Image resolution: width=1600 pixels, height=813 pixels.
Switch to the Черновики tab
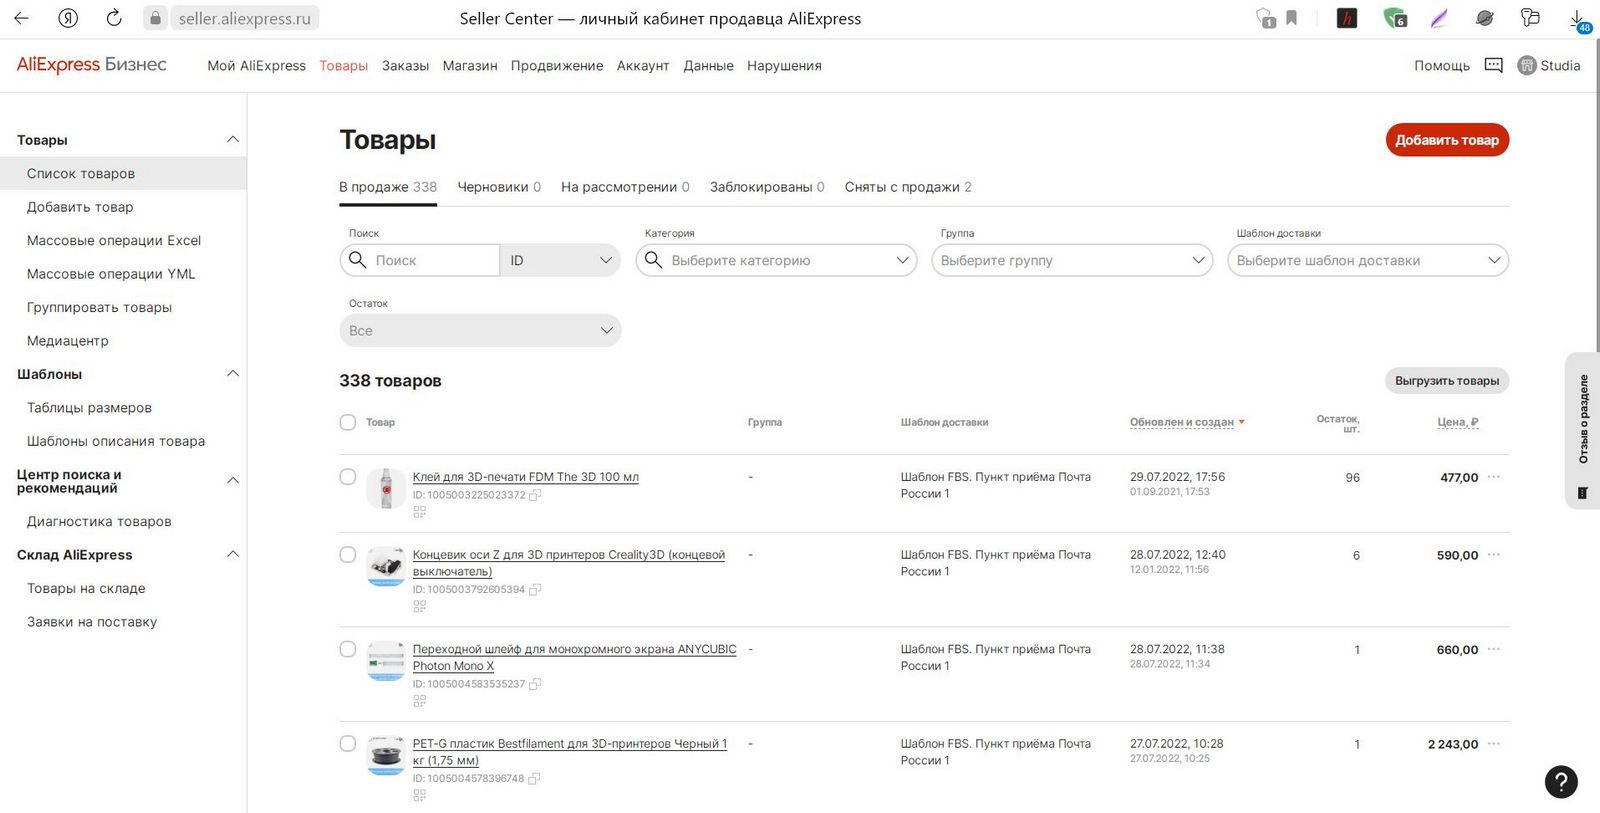499,187
